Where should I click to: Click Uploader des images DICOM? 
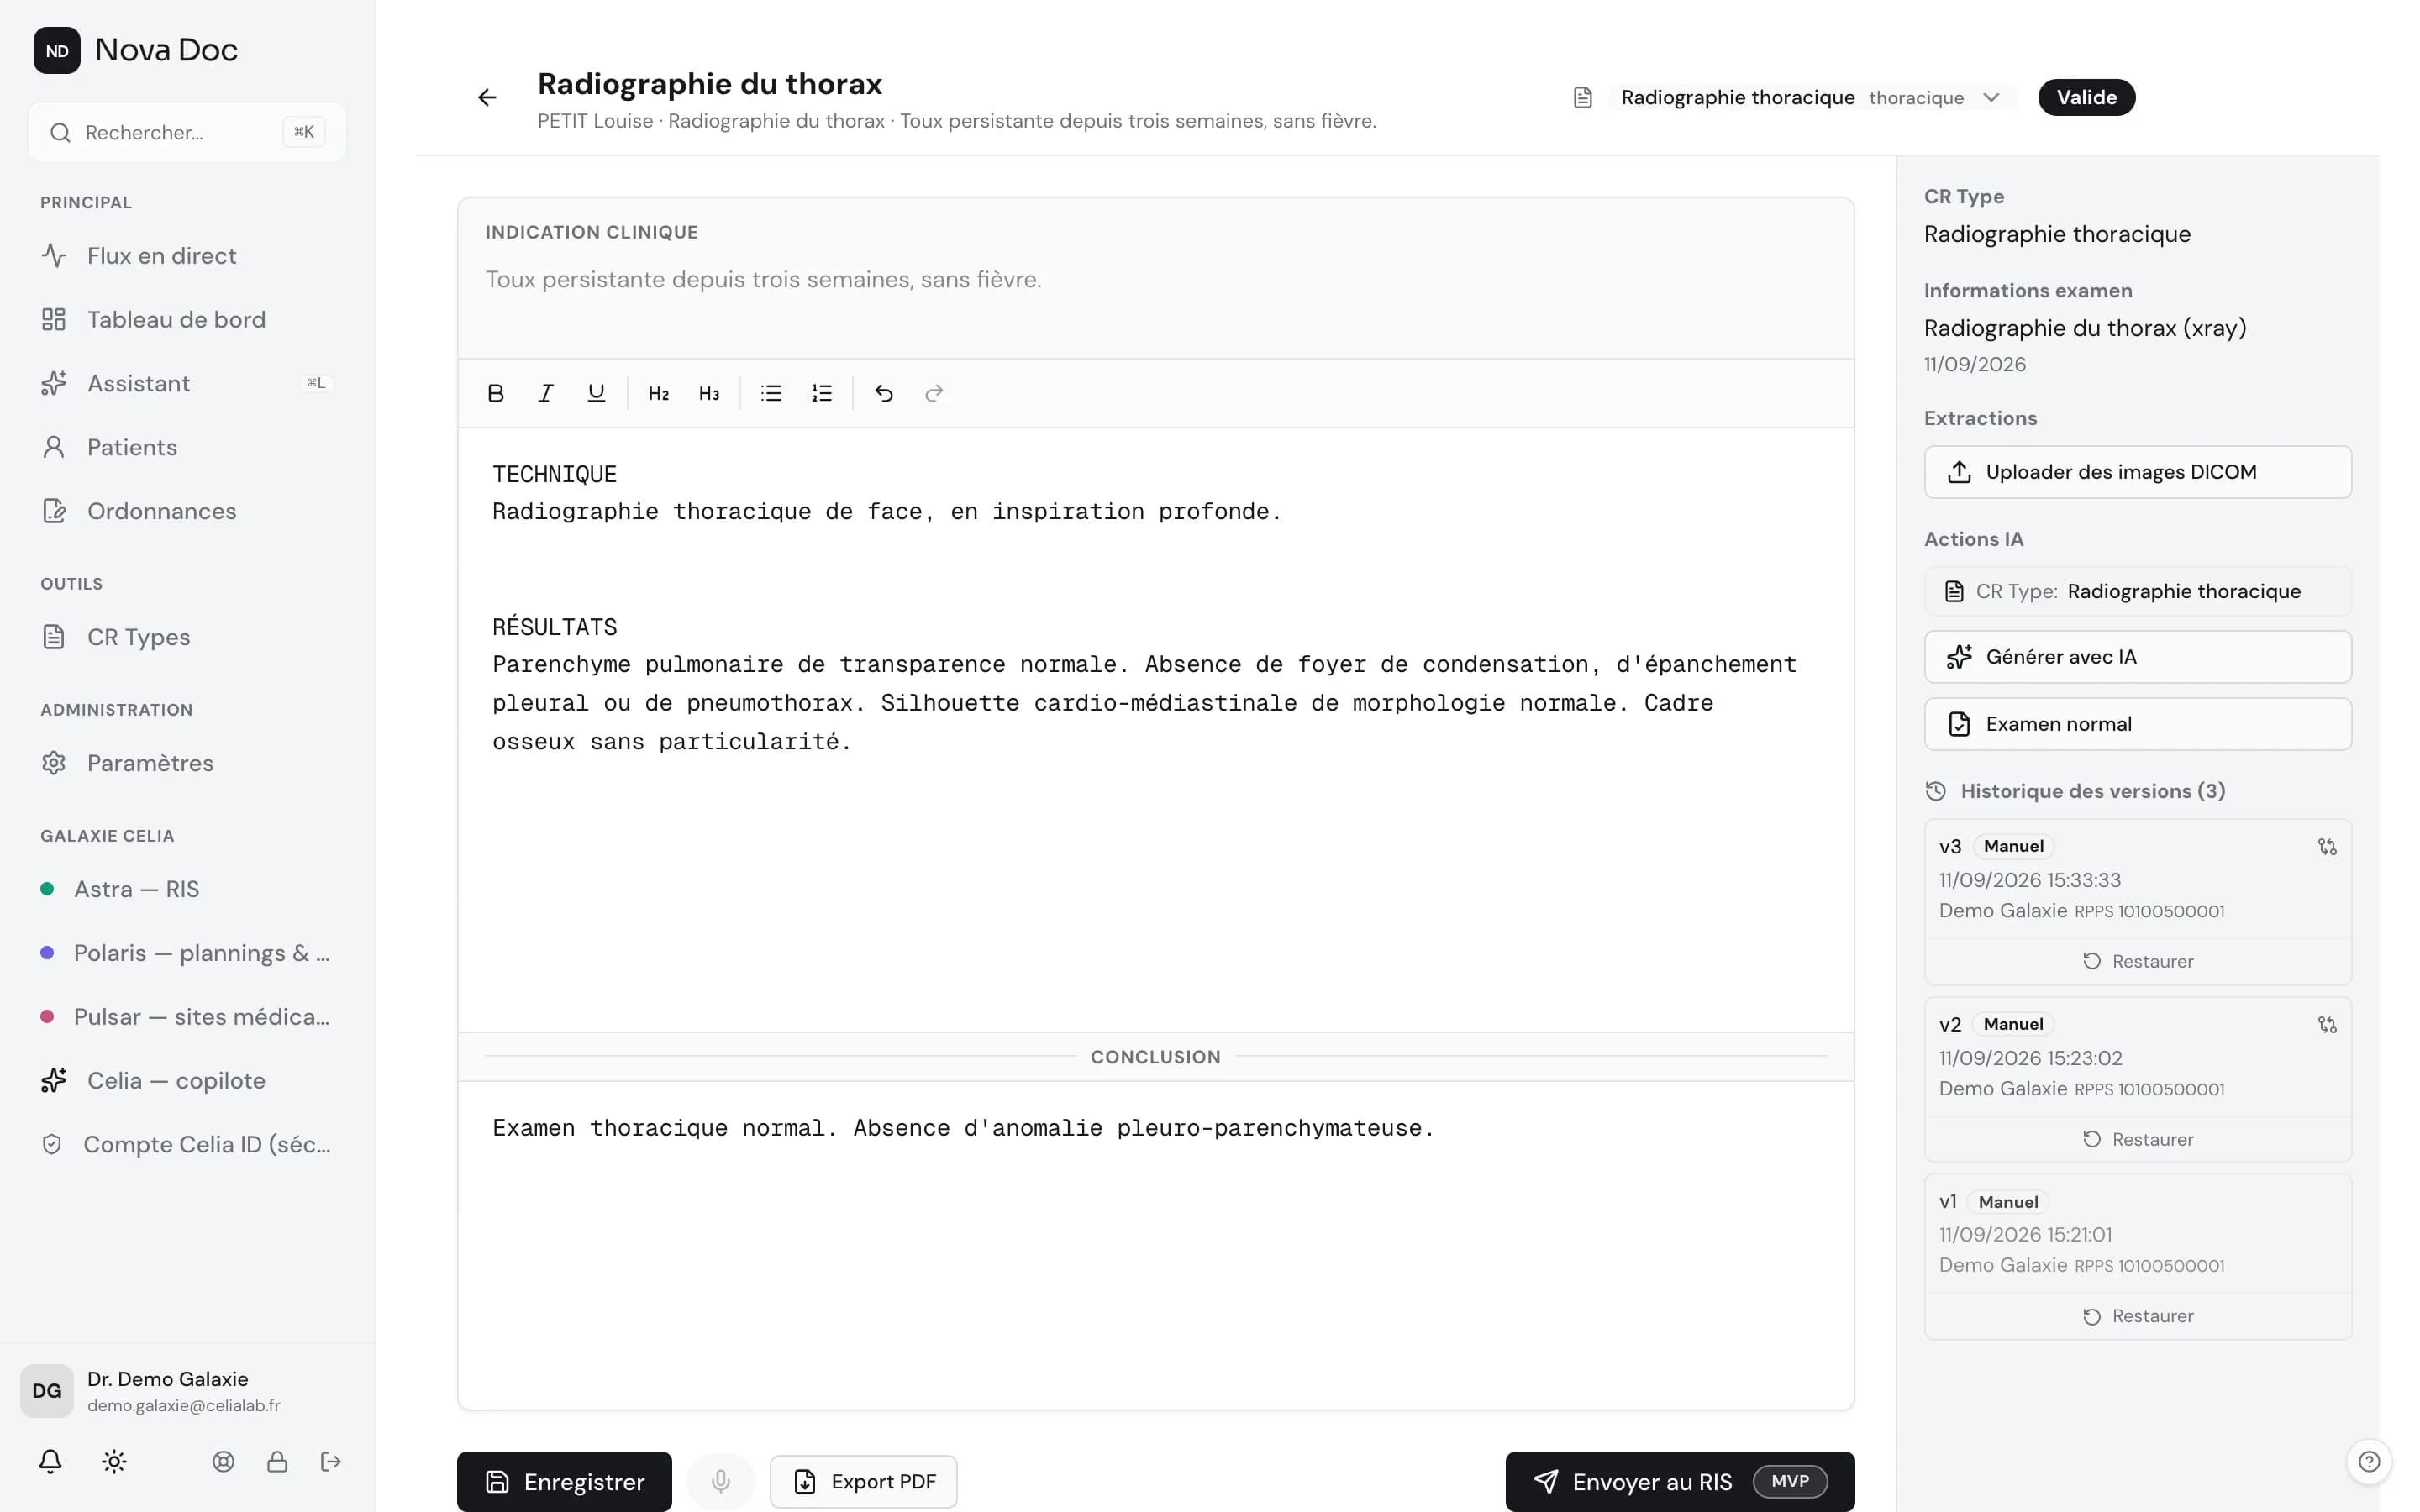pyautogui.click(x=2137, y=472)
